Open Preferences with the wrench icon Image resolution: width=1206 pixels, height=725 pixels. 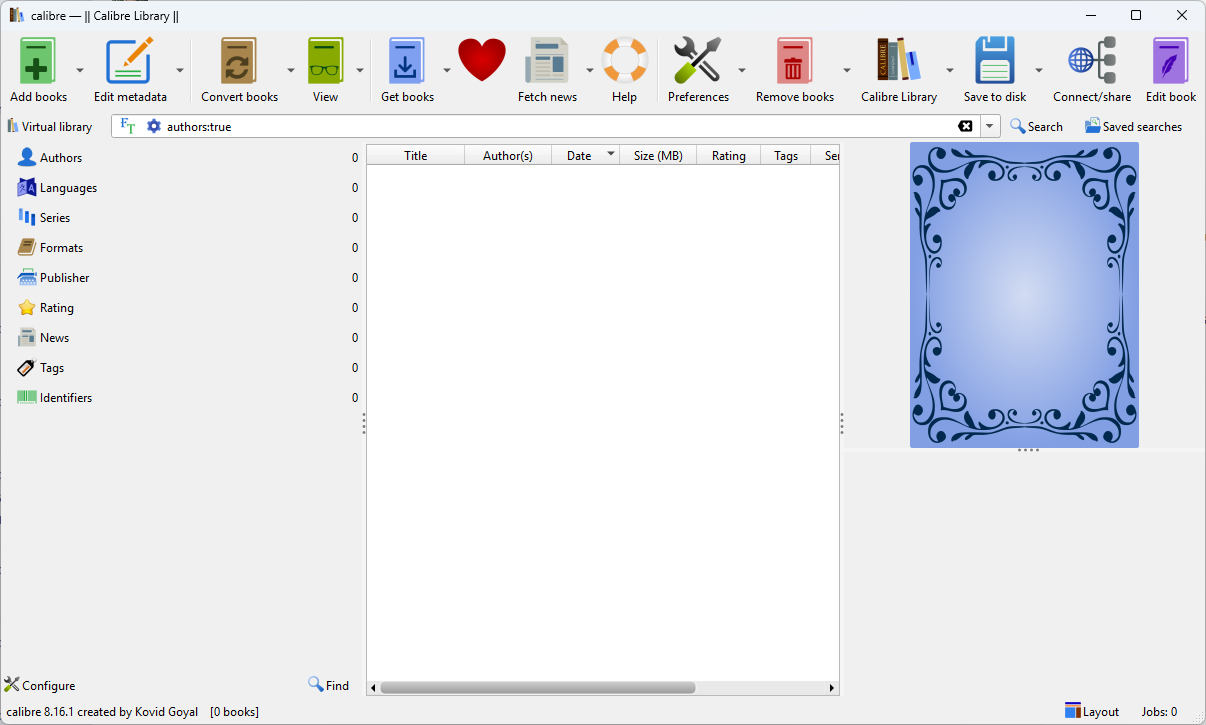coord(698,62)
